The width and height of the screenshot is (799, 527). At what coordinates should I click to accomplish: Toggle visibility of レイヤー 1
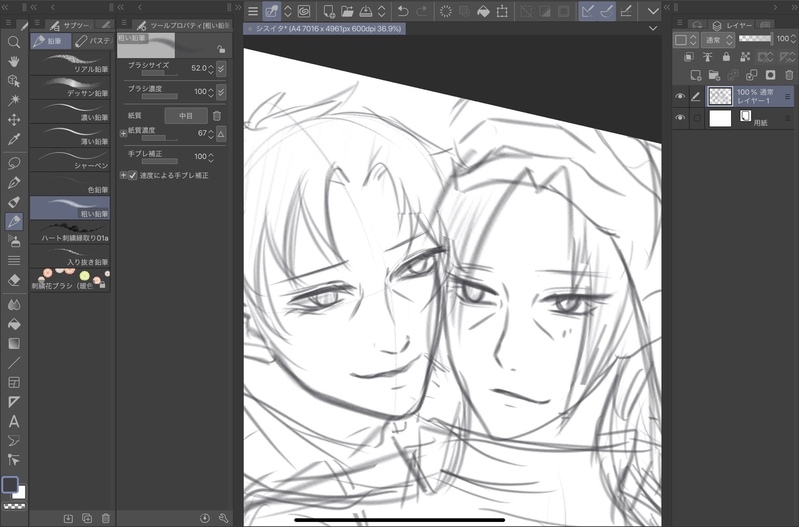click(x=680, y=96)
